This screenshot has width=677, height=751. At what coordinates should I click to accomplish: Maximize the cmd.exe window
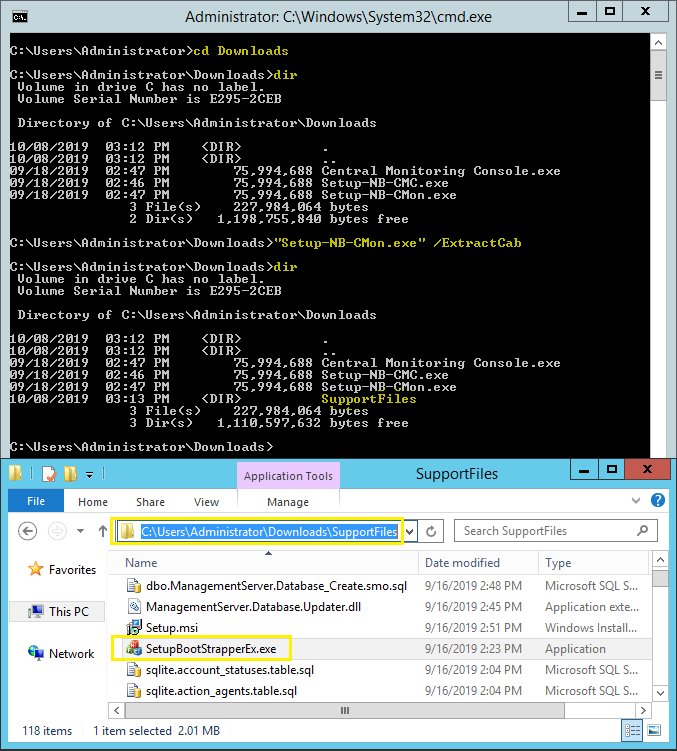point(610,11)
